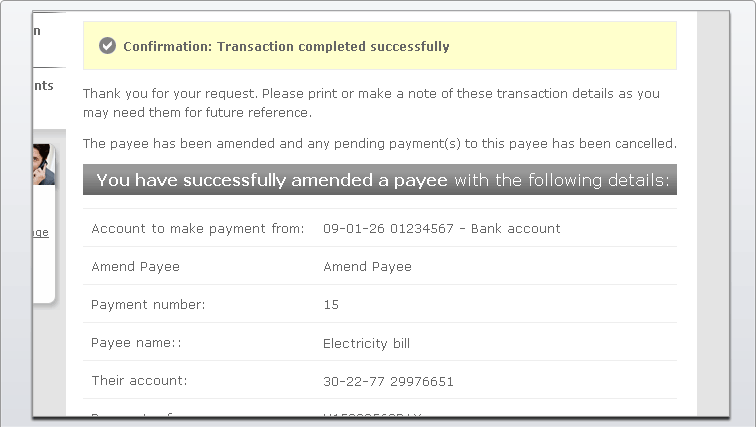Click the "Transaction completed successfully" confirmation text

tap(286, 46)
